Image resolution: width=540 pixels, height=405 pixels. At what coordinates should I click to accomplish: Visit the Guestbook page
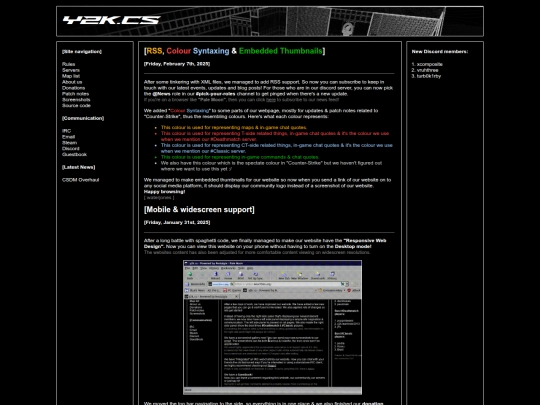click(x=74, y=154)
